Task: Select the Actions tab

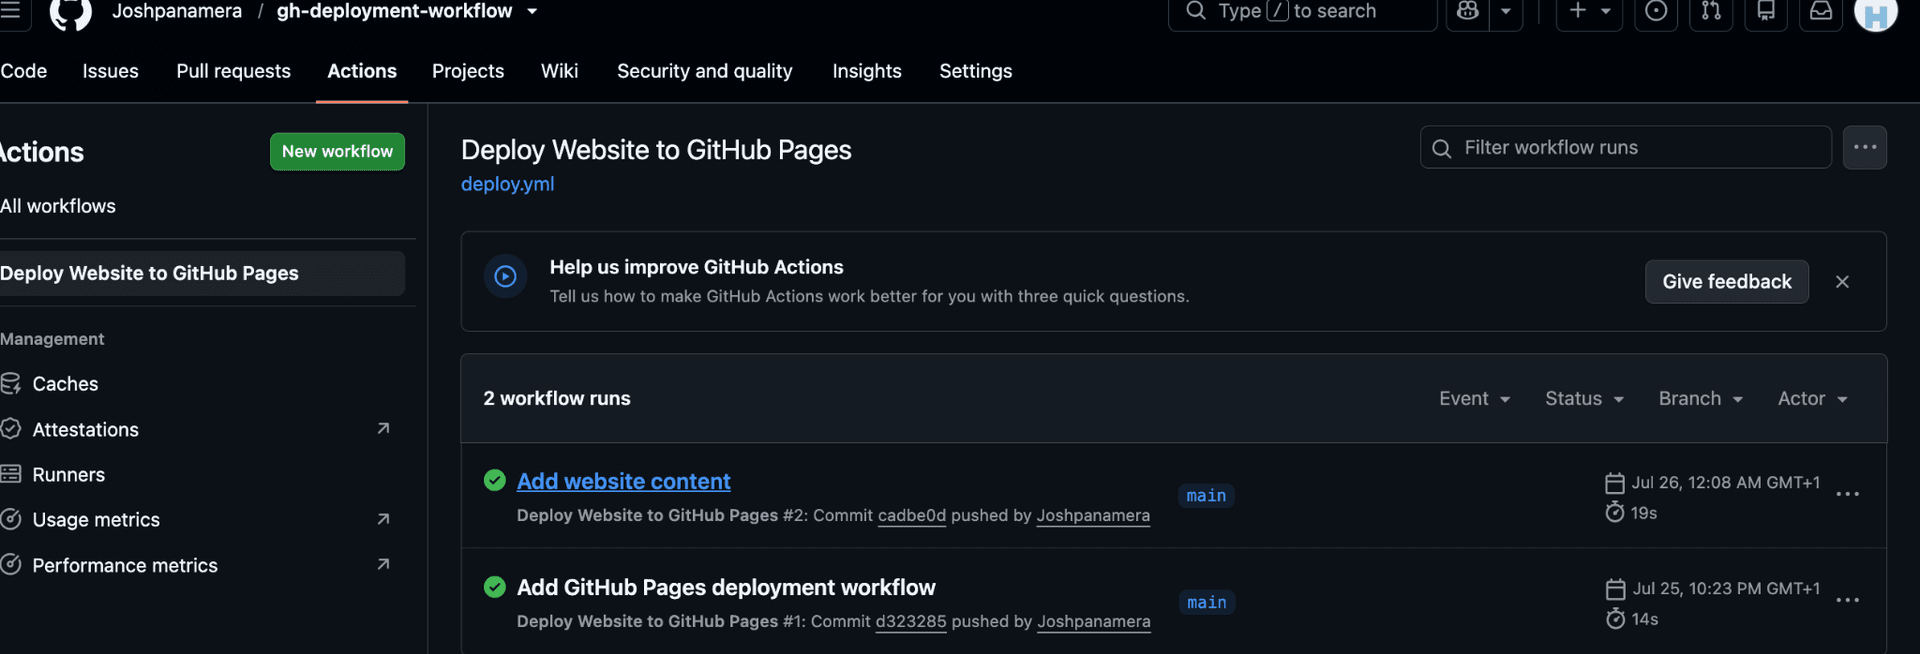Action: click(x=362, y=71)
